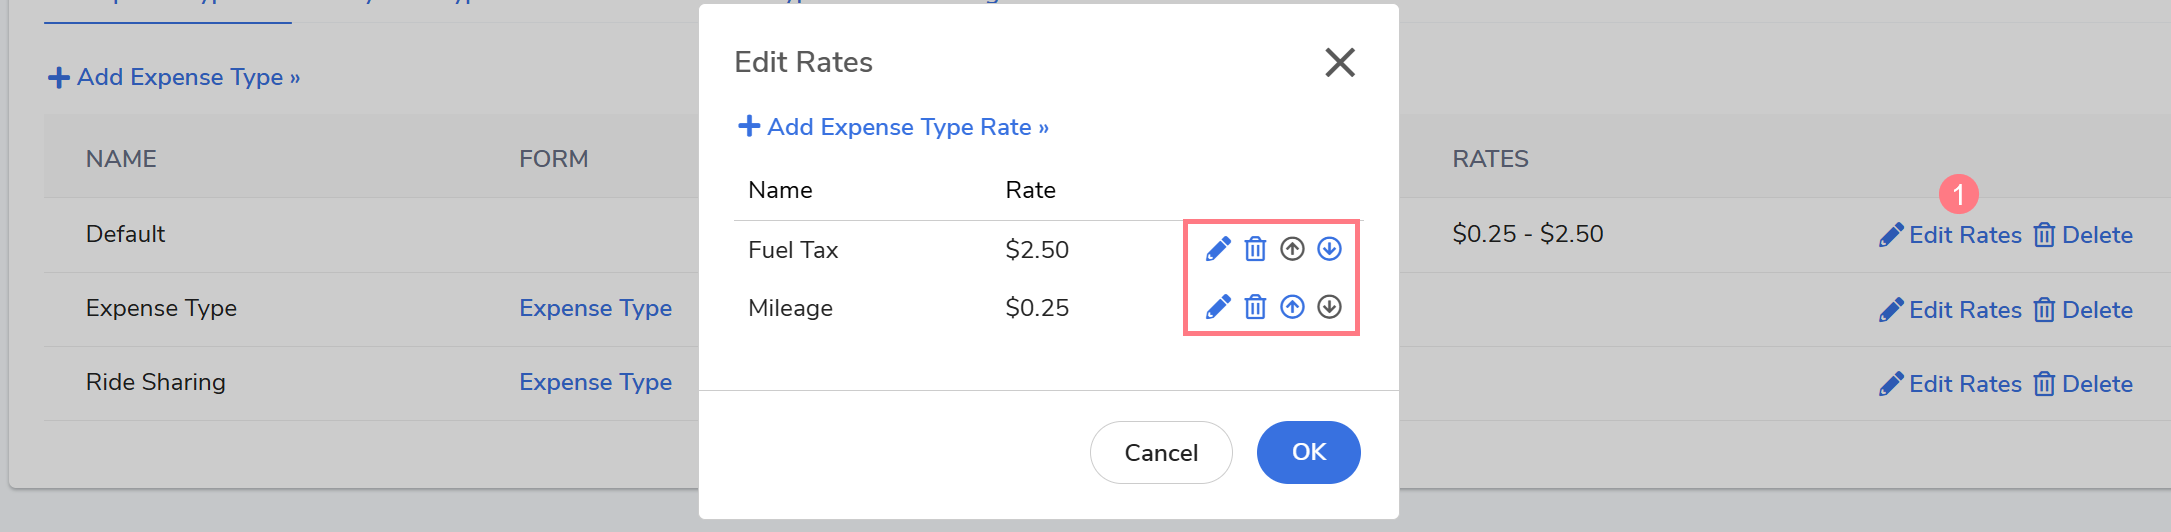Edit the Mileage rate pencil icon
The width and height of the screenshot is (2171, 532).
tap(1218, 307)
